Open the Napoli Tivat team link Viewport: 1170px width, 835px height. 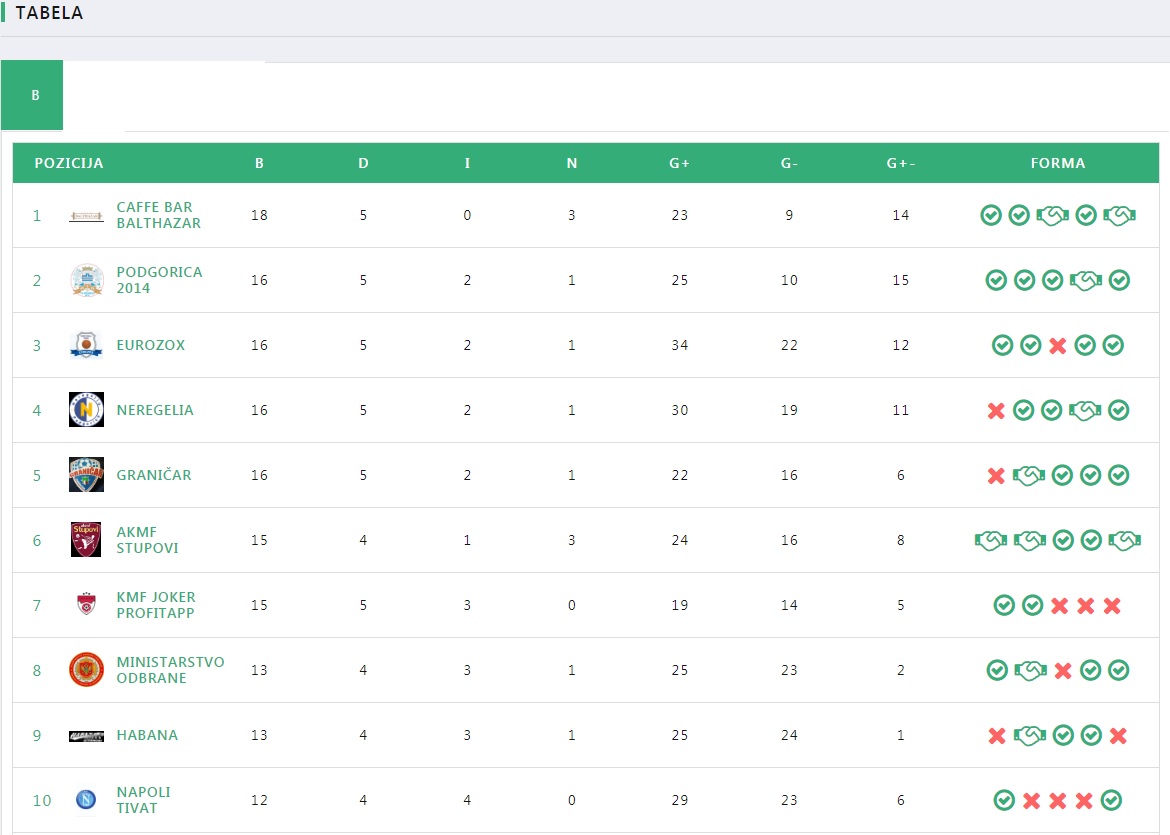[143, 800]
